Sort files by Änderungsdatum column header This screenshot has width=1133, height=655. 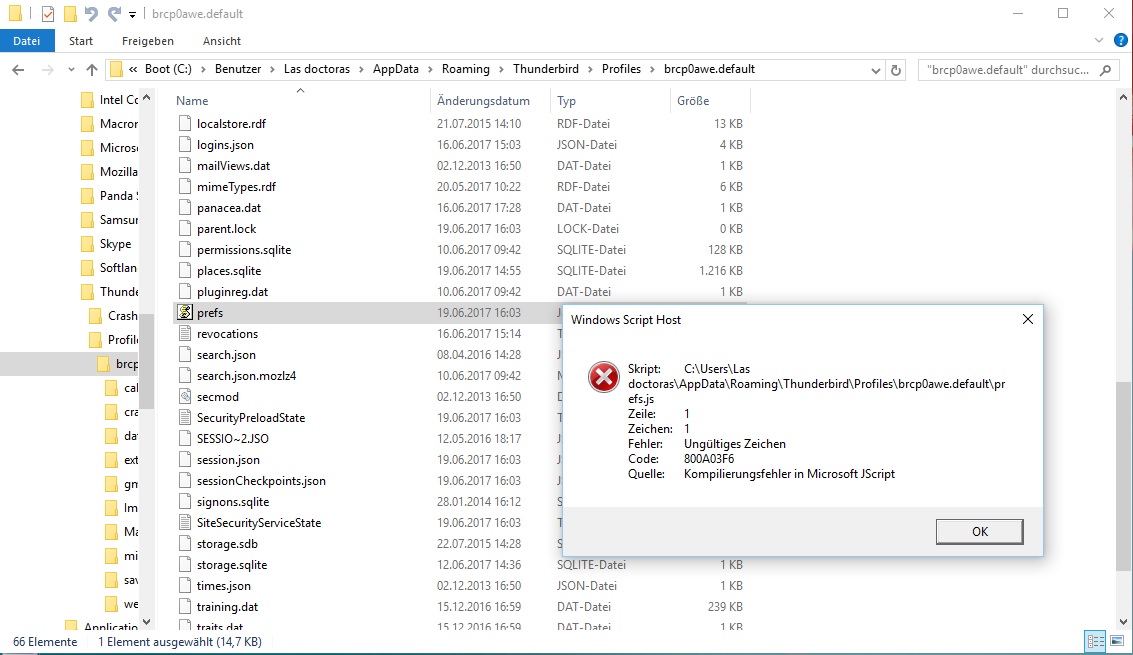click(484, 101)
